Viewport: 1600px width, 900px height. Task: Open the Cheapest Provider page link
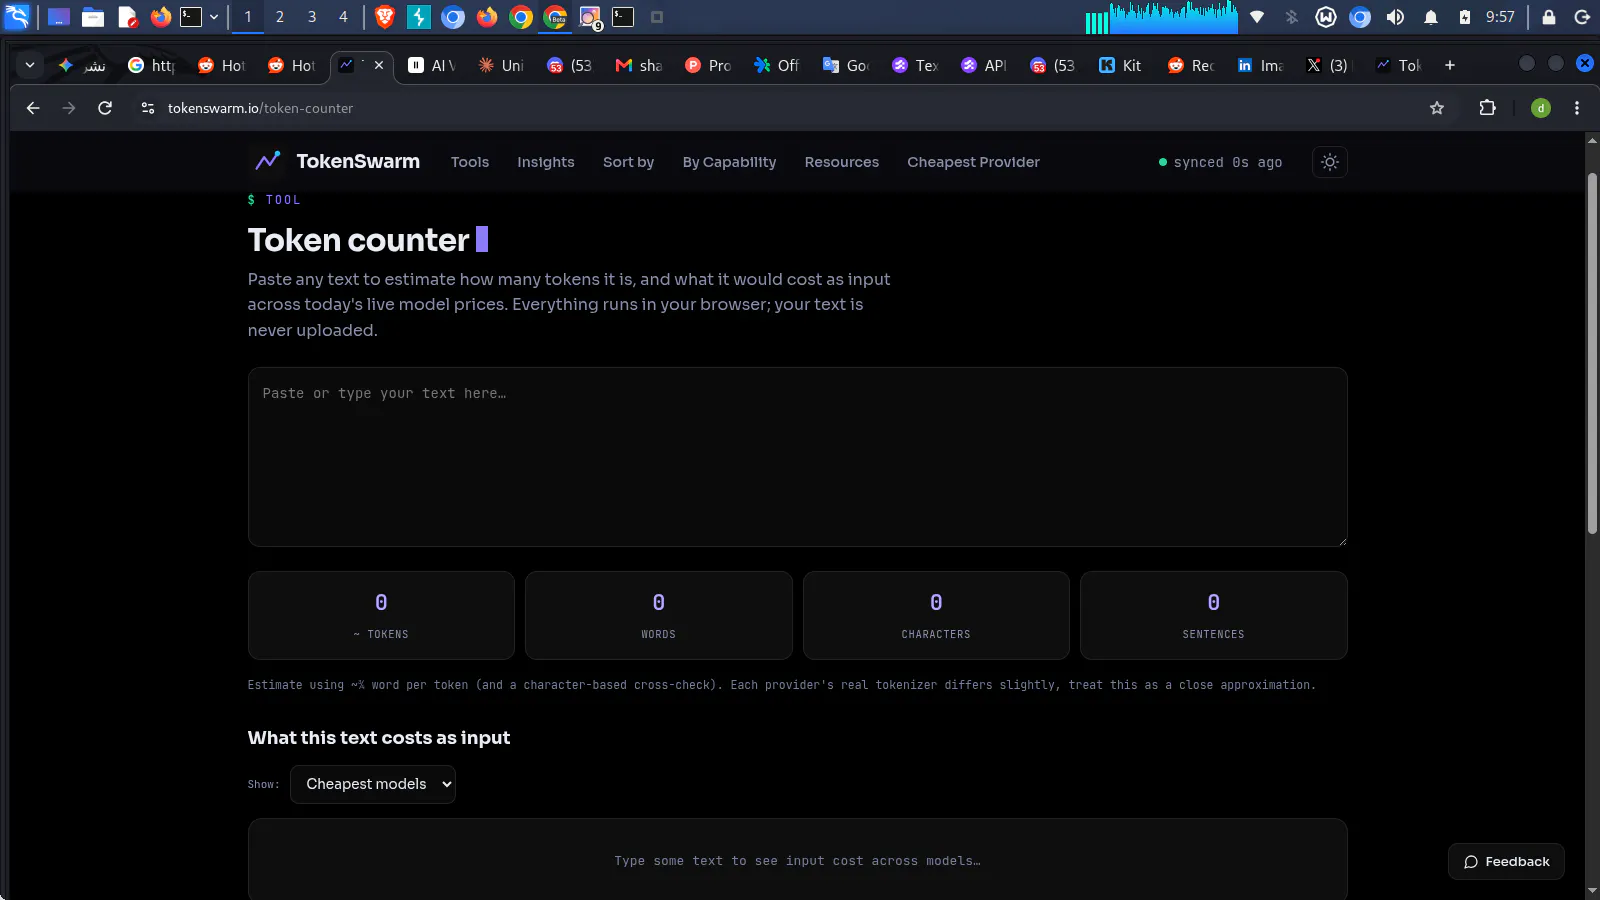coord(973,162)
